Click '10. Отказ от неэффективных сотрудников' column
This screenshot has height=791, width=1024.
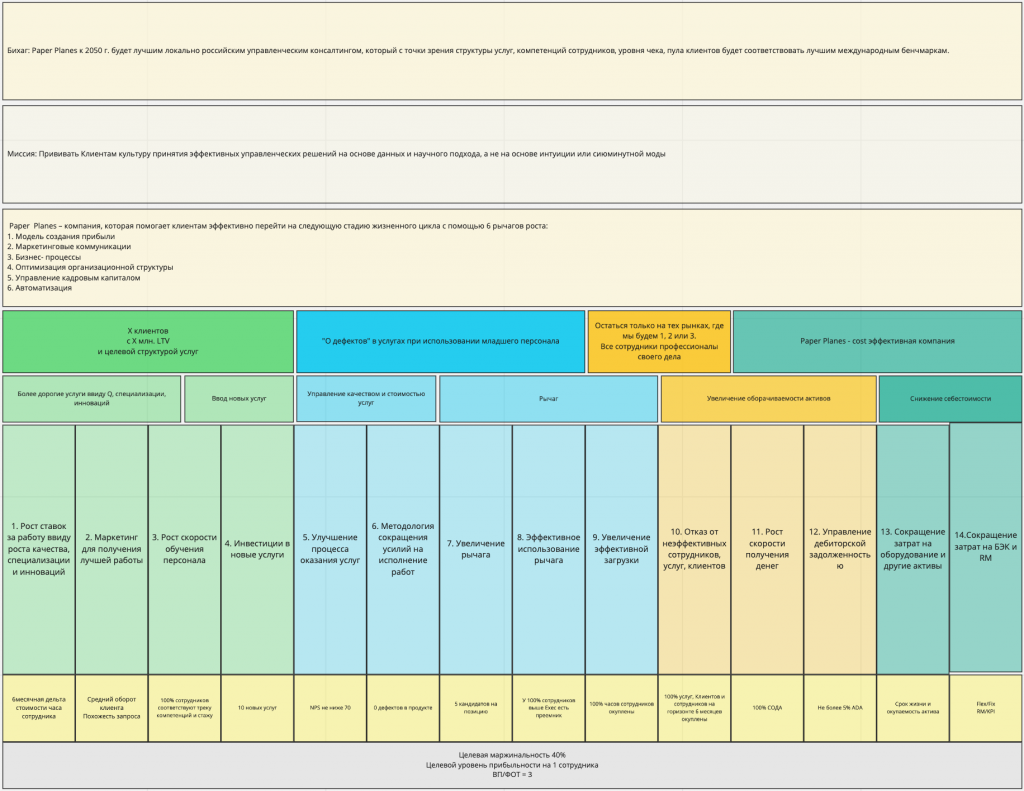(694, 549)
